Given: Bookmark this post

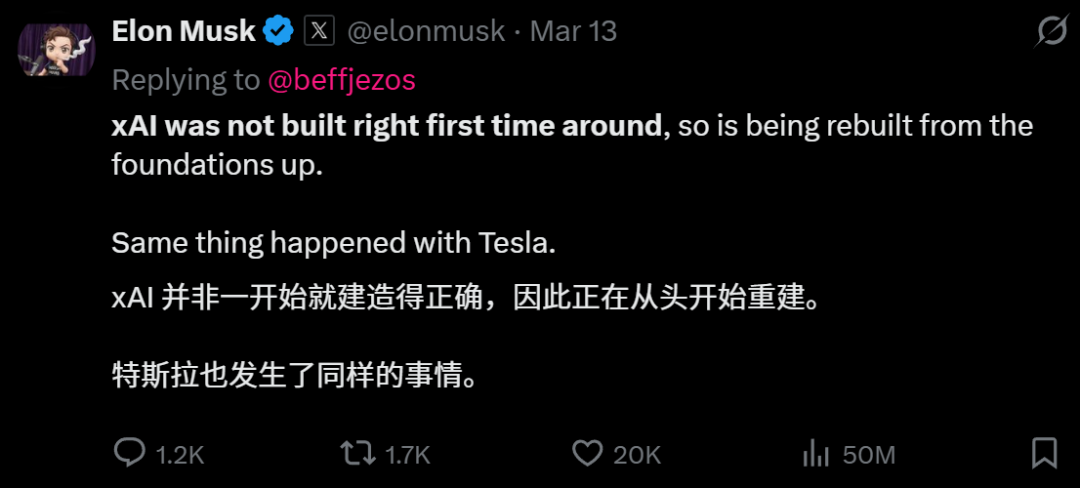Looking at the screenshot, I should 1044,454.
